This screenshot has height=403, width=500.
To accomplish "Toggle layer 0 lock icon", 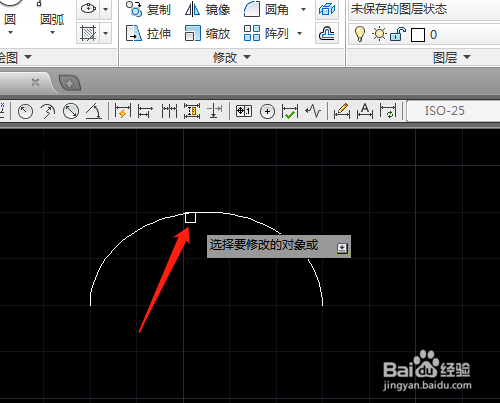I will click(398, 34).
